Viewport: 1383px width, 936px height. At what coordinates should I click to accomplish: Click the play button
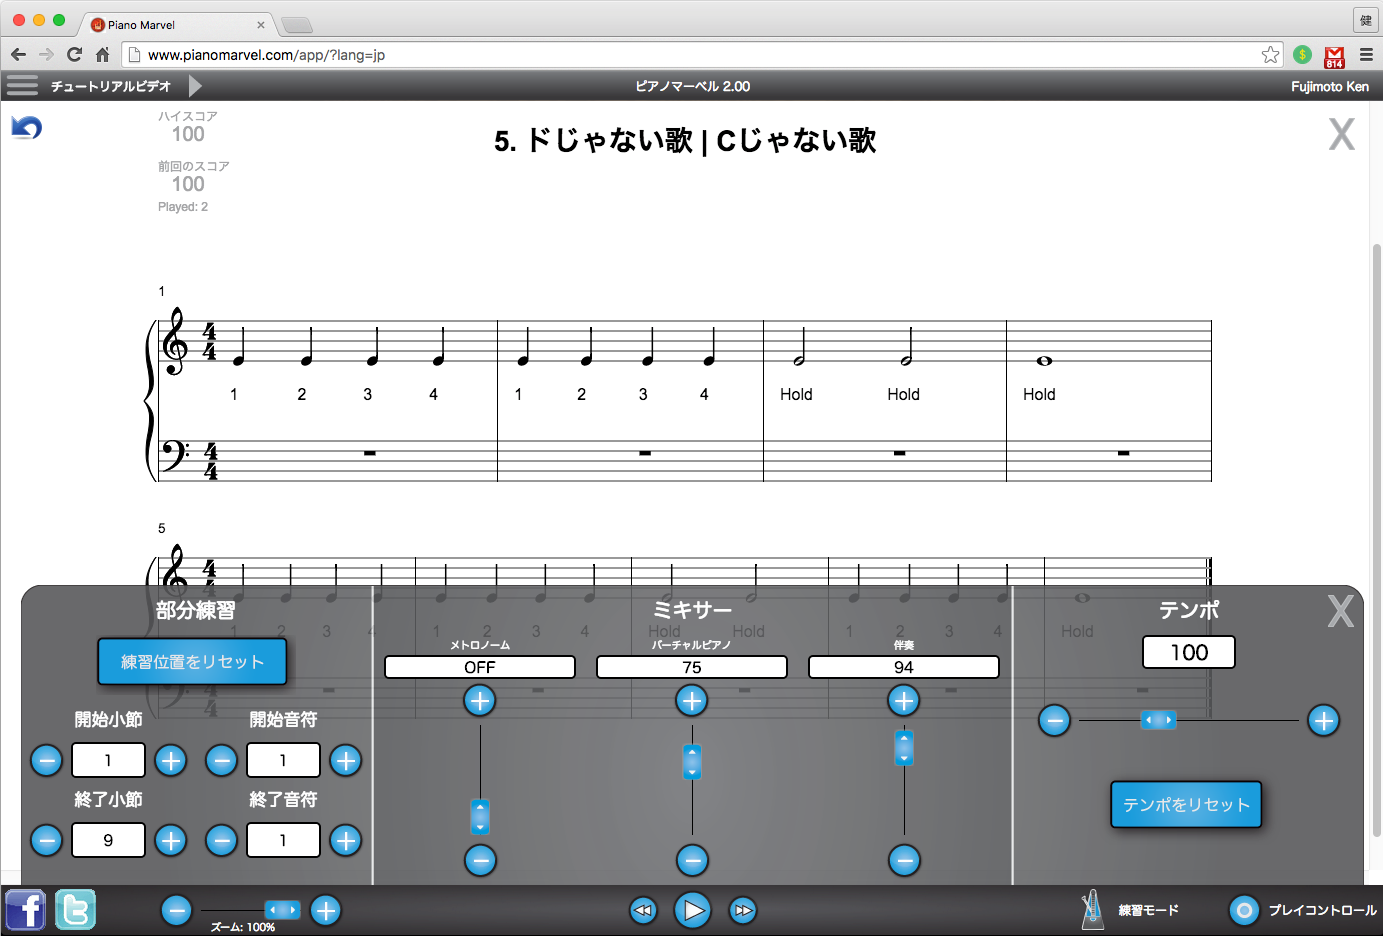[x=692, y=910]
